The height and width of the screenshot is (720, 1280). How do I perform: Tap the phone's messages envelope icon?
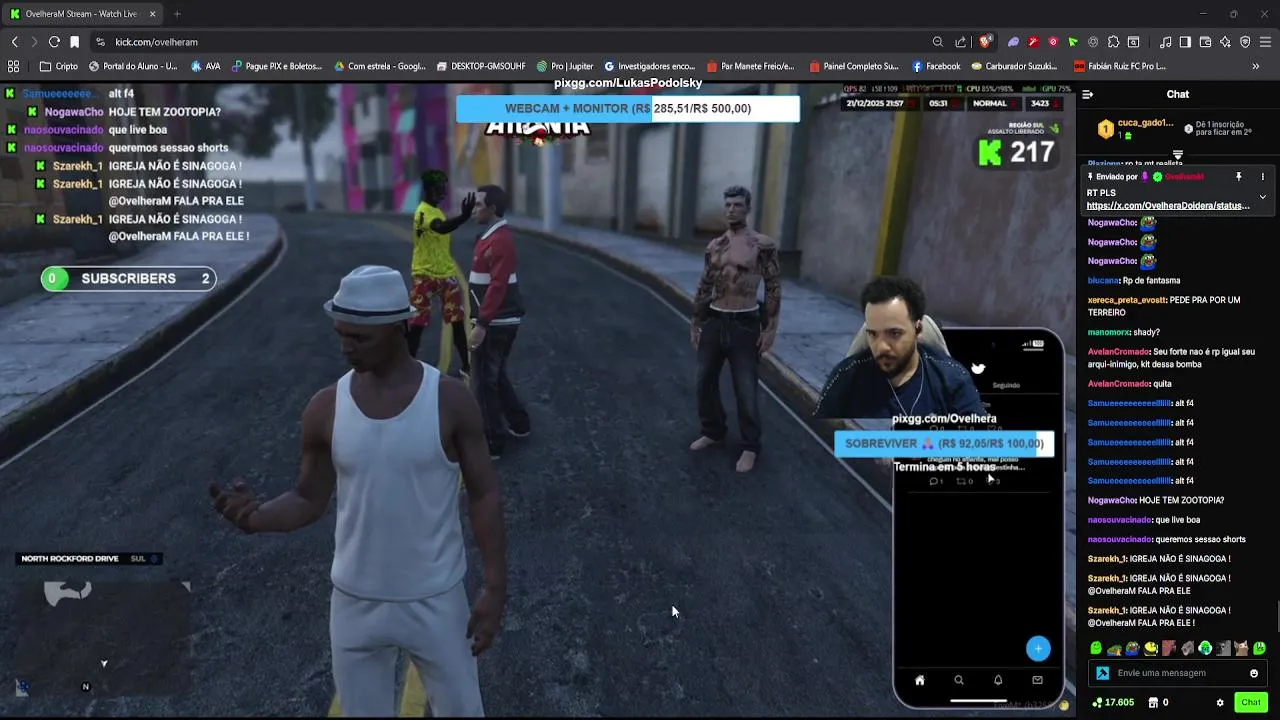(x=1037, y=680)
